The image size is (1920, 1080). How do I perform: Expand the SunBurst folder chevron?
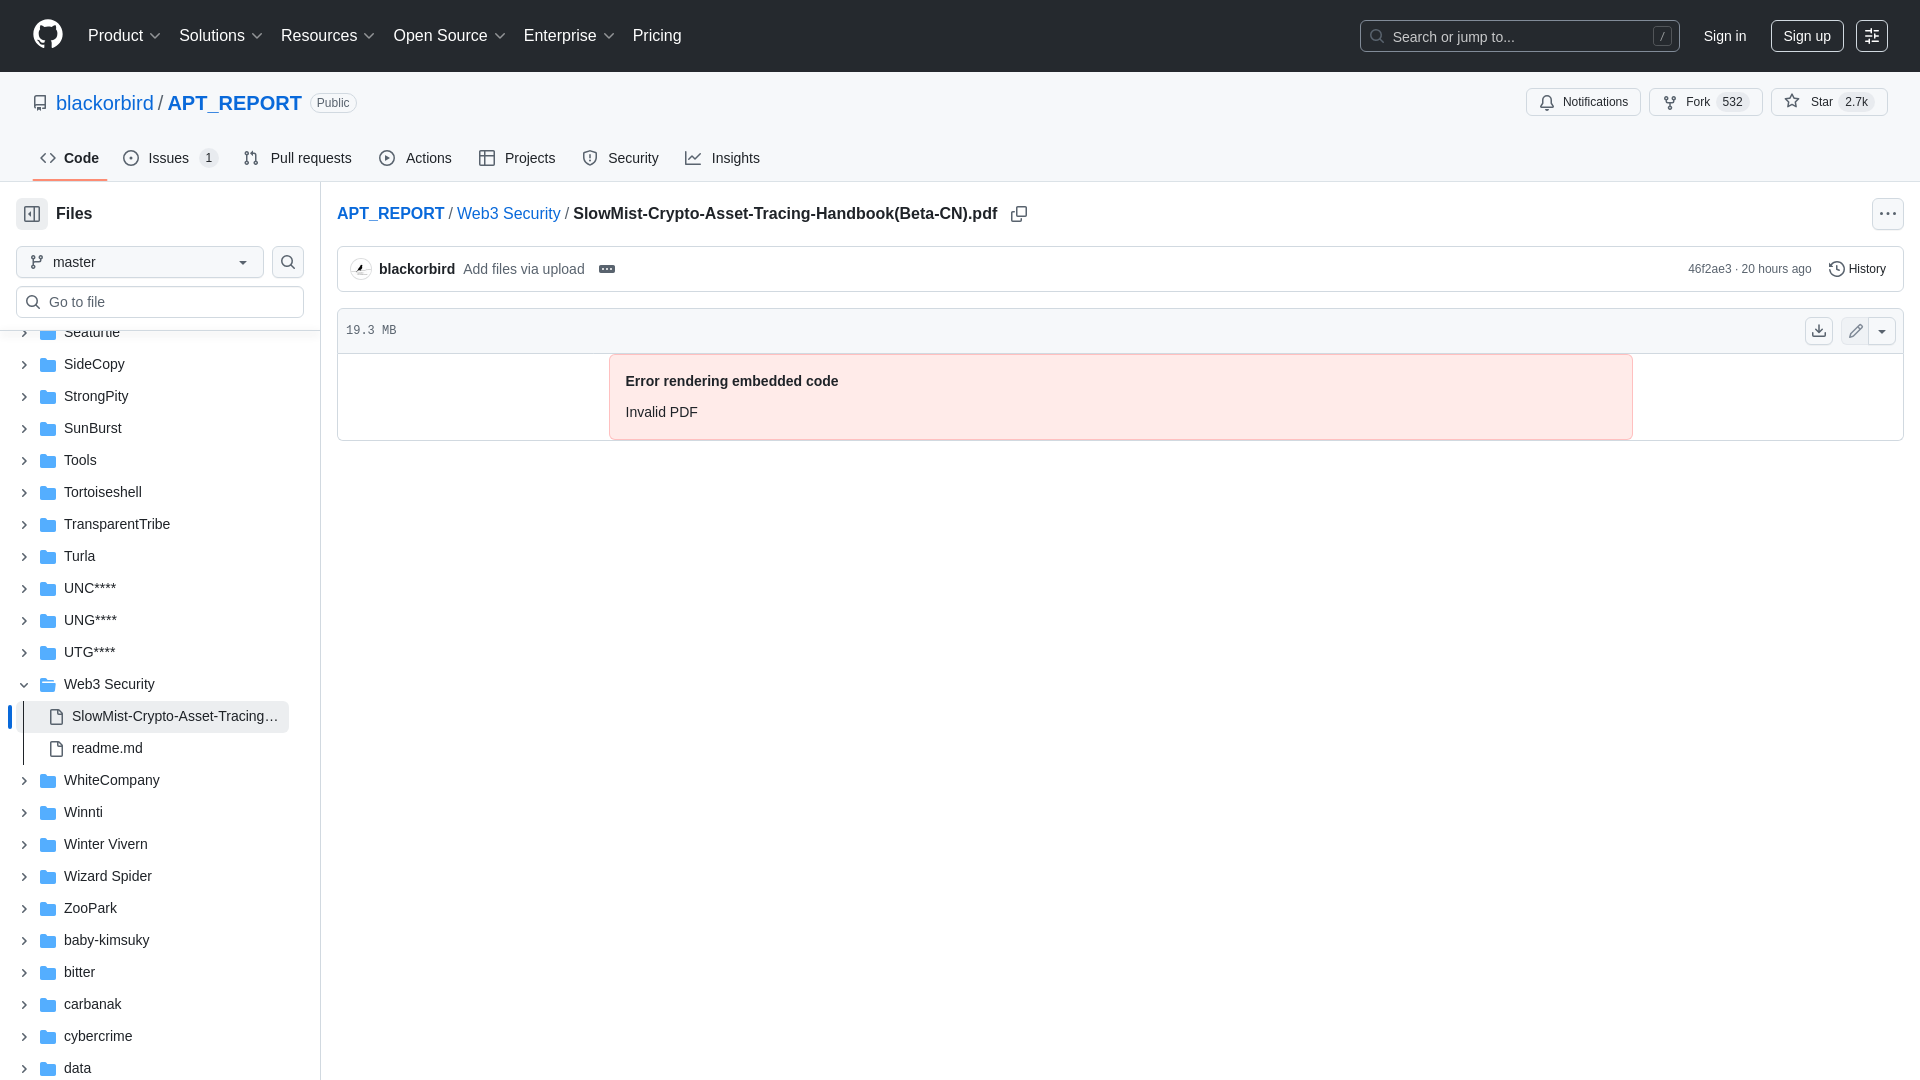coord(24,429)
